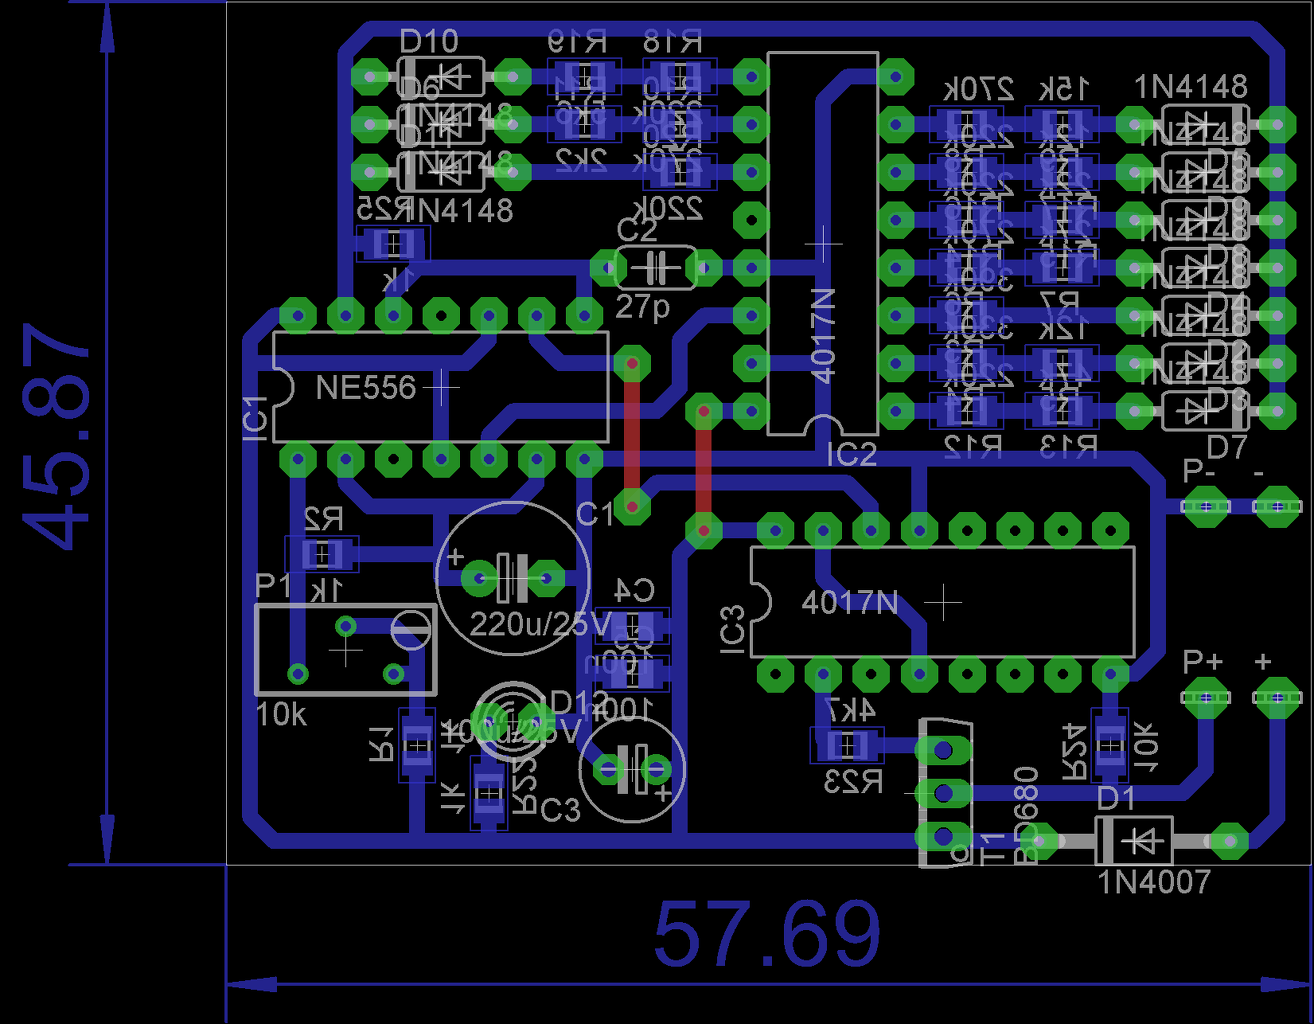This screenshot has width=1314, height=1024.
Task: Select the R24 SMD resistor footprint
Action: [x=1109, y=745]
